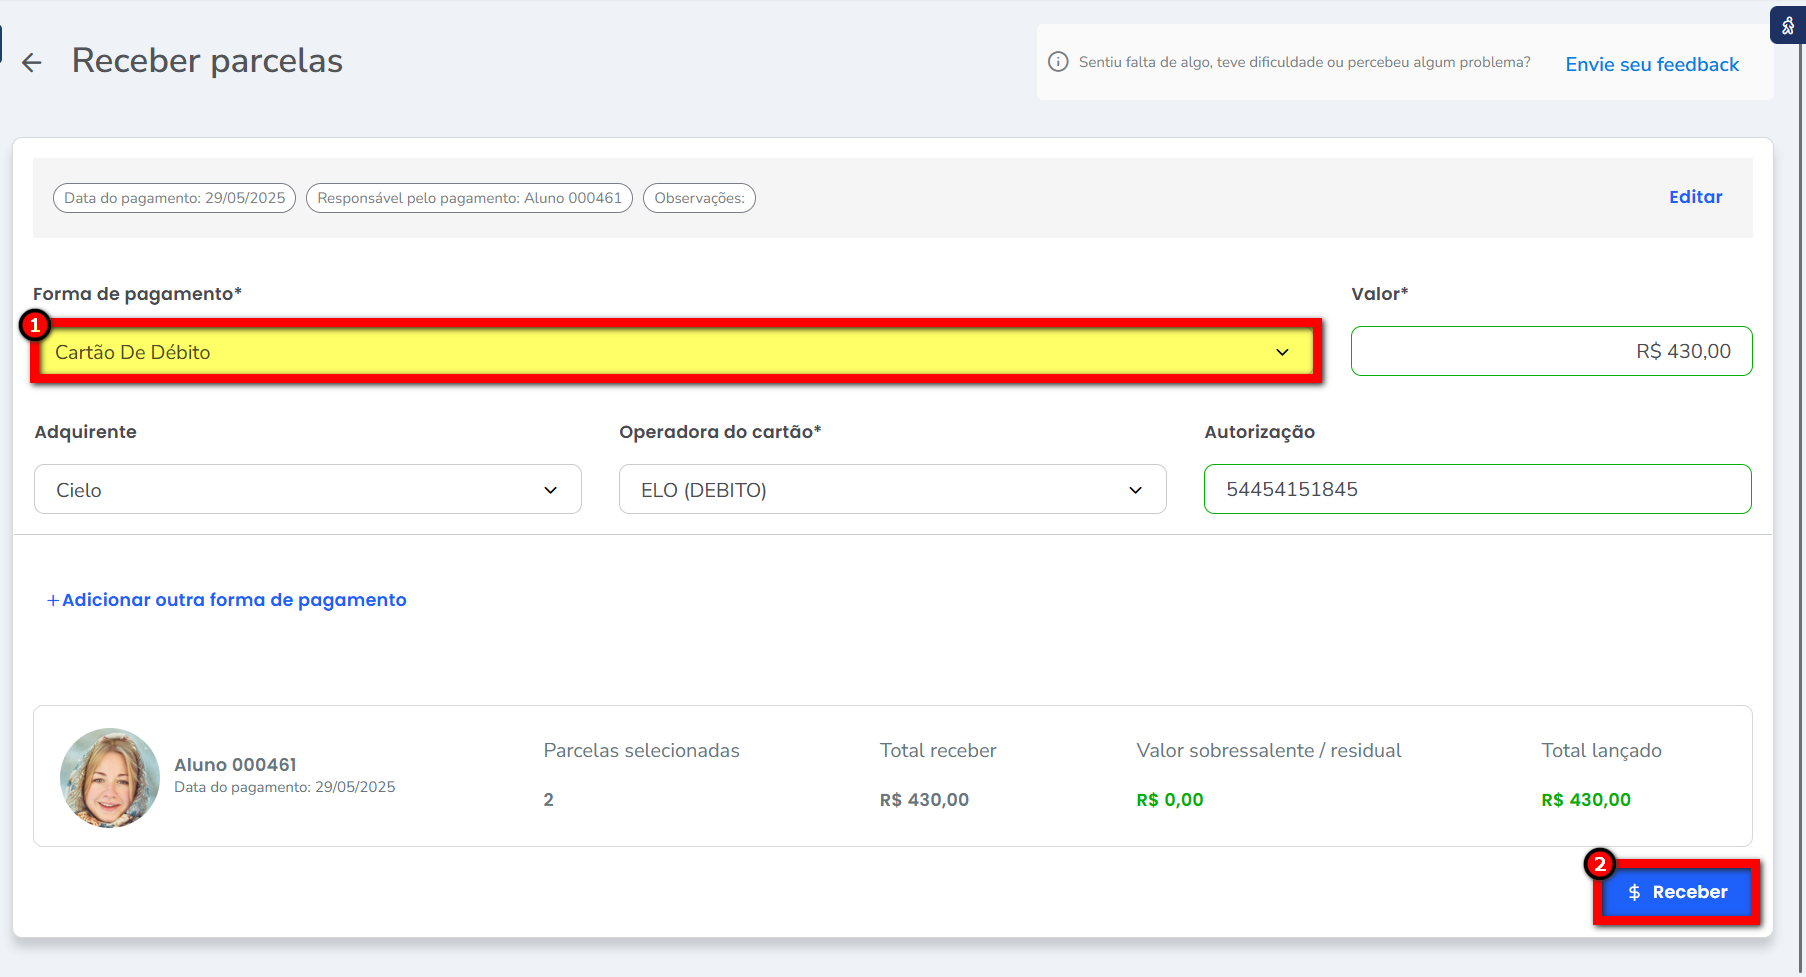Image resolution: width=1806 pixels, height=977 pixels.
Task: Click the Observações chip
Action: tap(699, 198)
